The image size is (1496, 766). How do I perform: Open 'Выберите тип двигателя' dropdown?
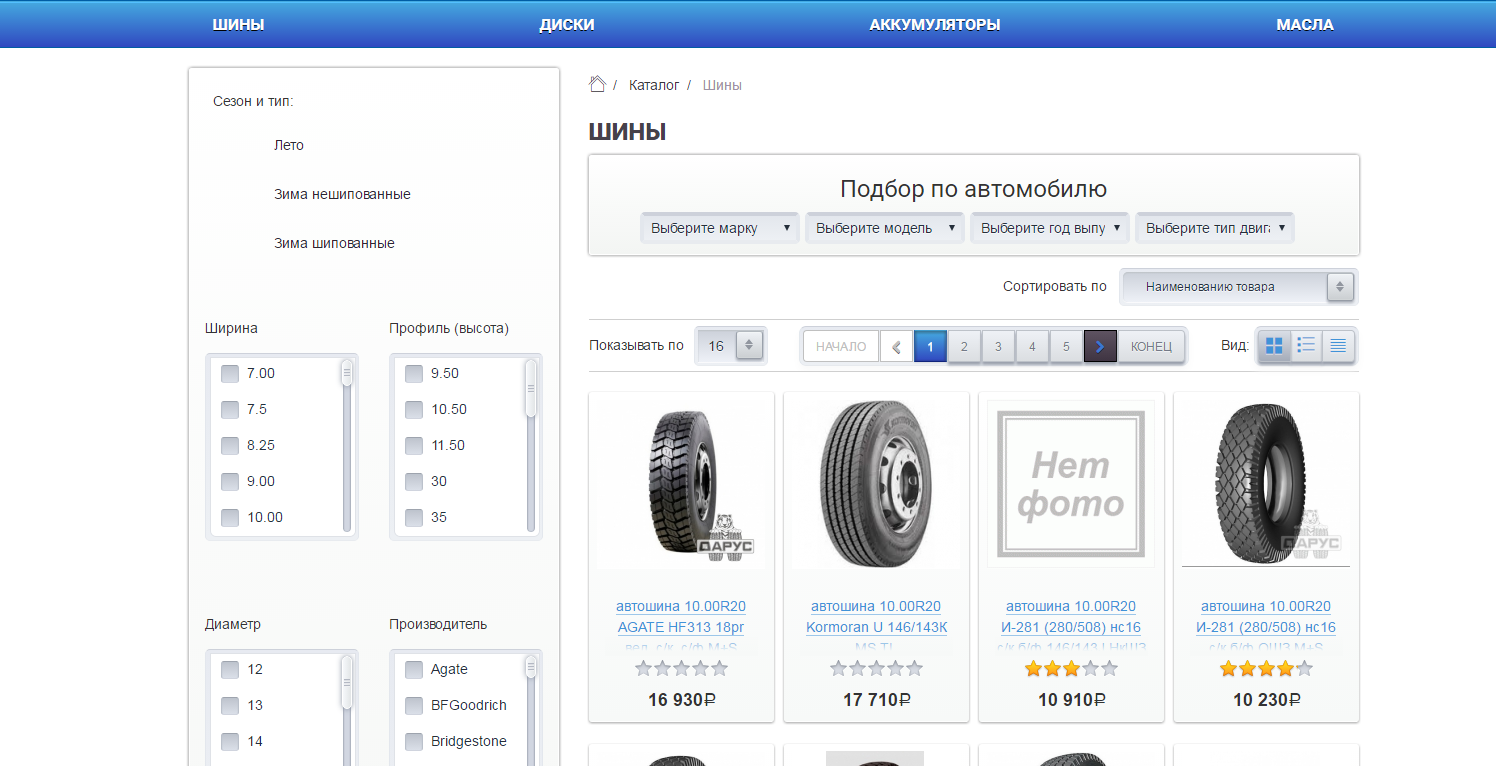click(x=1215, y=228)
